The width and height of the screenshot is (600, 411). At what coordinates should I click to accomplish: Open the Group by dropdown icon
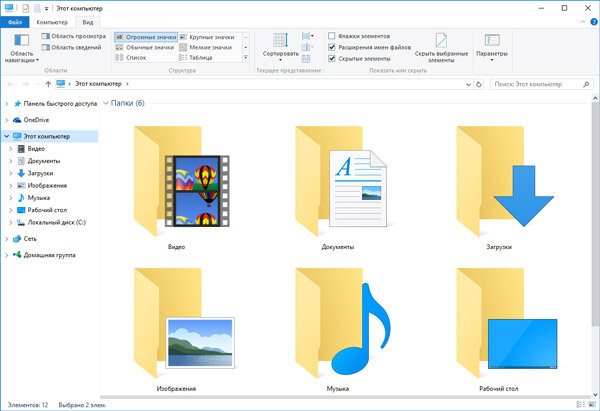coord(307,36)
